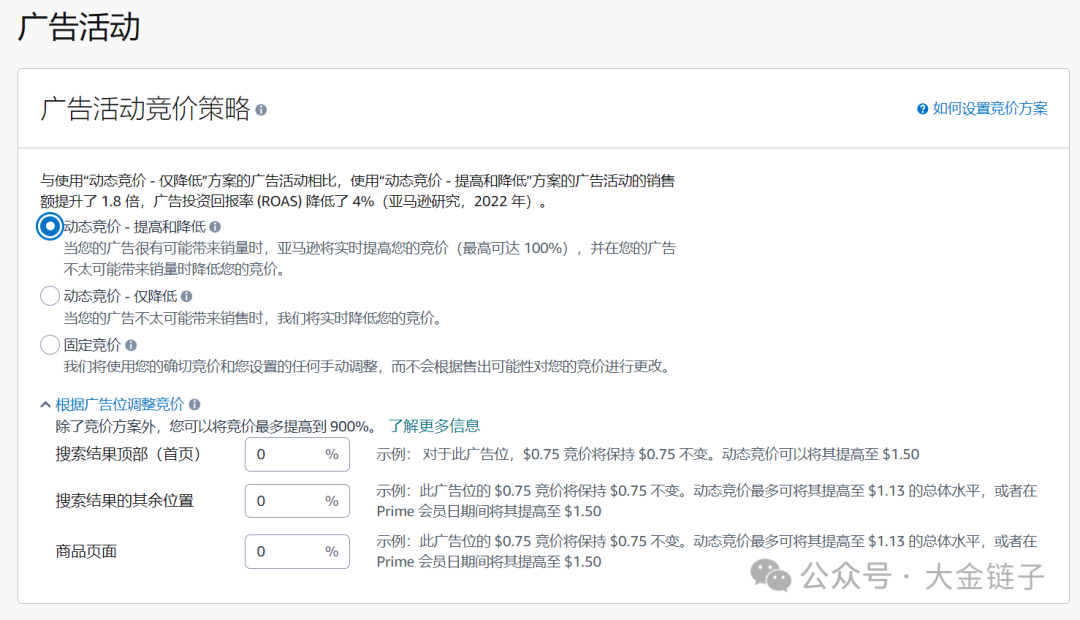Choose the 固定竞价 bidding option
1080x620 pixels.
pyautogui.click(x=50, y=344)
